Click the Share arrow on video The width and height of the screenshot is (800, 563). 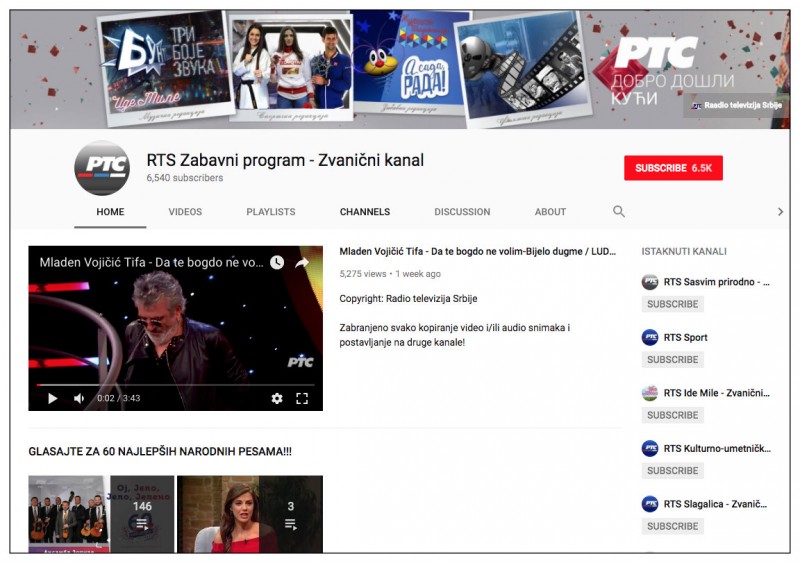[302, 262]
